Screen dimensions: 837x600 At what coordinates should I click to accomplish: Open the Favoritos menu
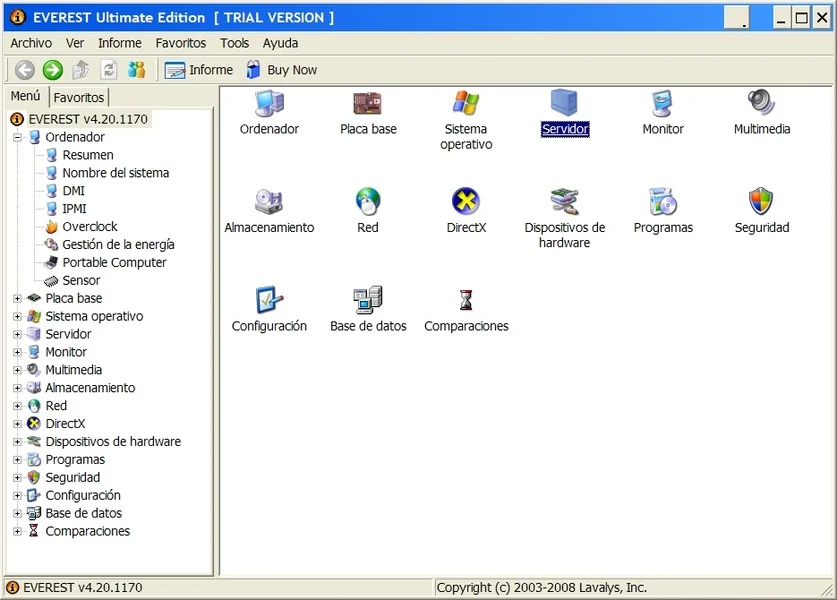pyautogui.click(x=180, y=43)
